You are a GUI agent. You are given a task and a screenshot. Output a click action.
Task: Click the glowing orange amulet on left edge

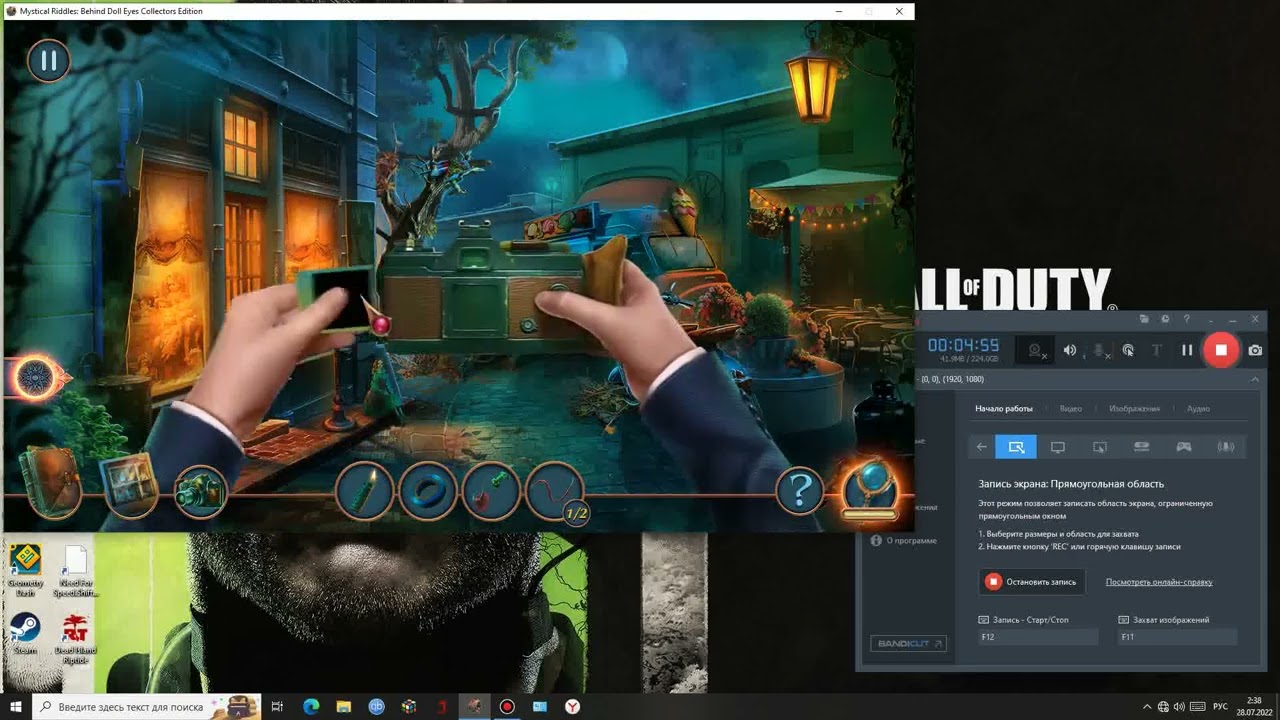[37, 378]
